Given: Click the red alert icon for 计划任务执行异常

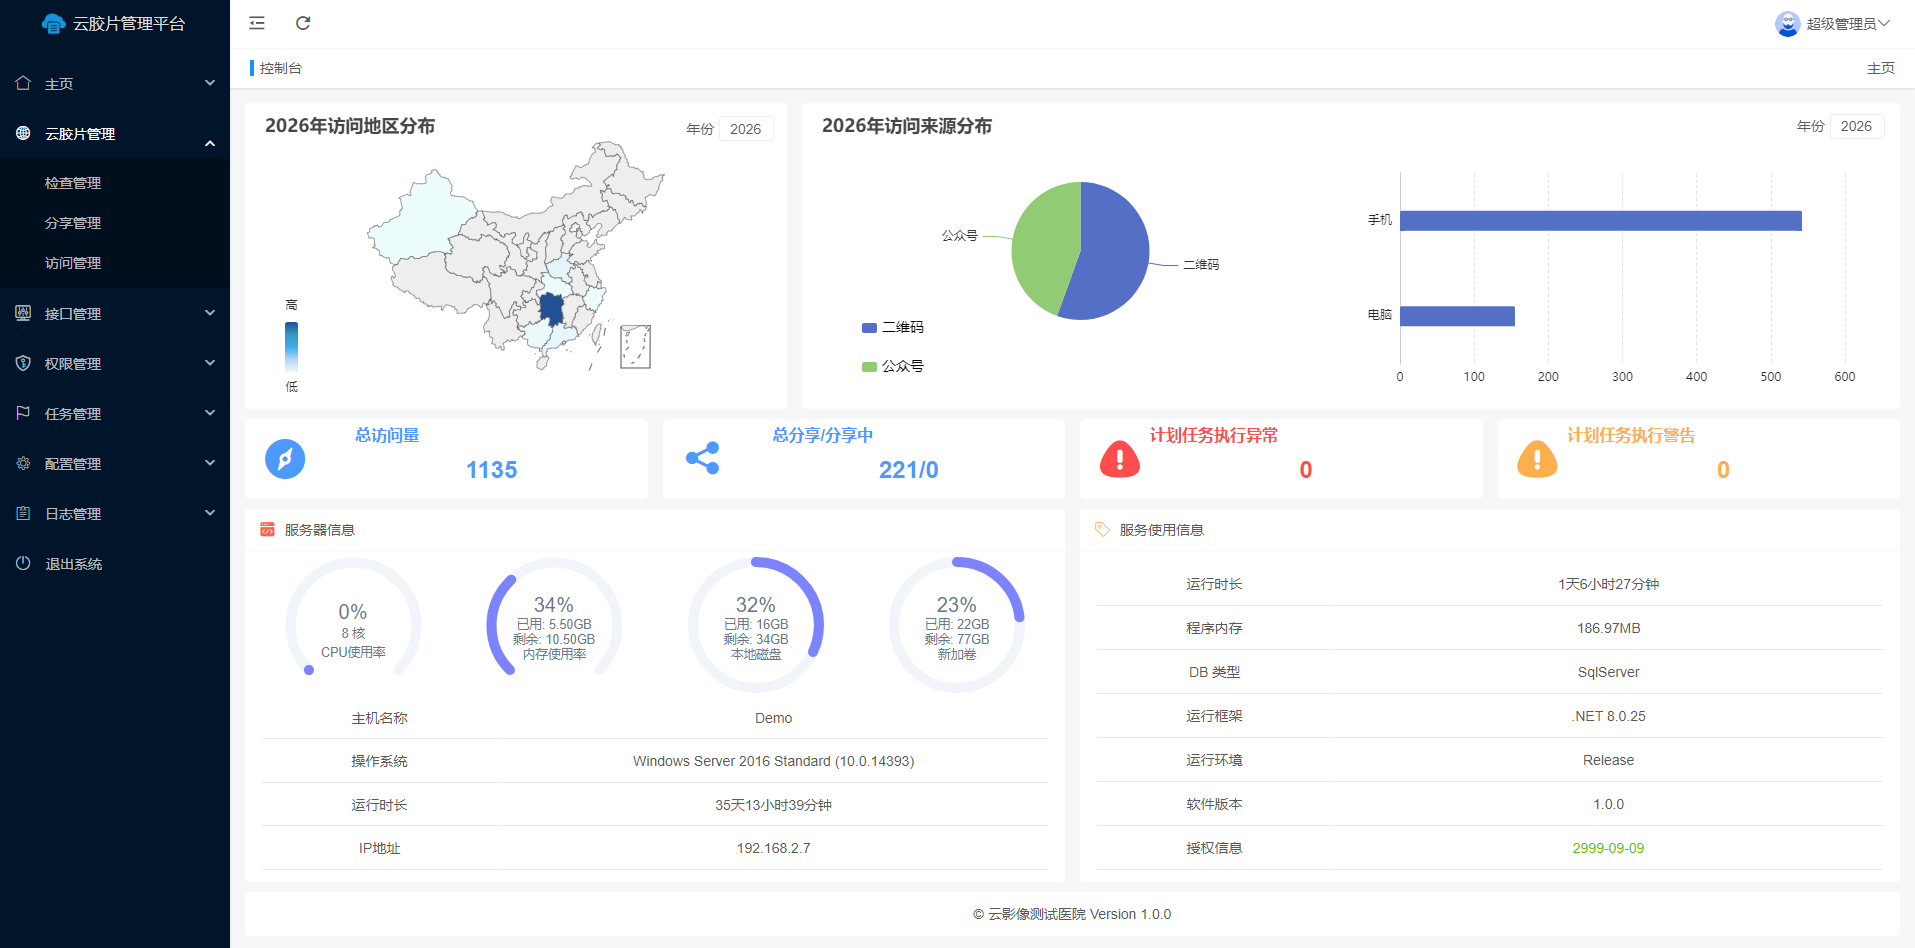Looking at the screenshot, I should pos(1120,459).
